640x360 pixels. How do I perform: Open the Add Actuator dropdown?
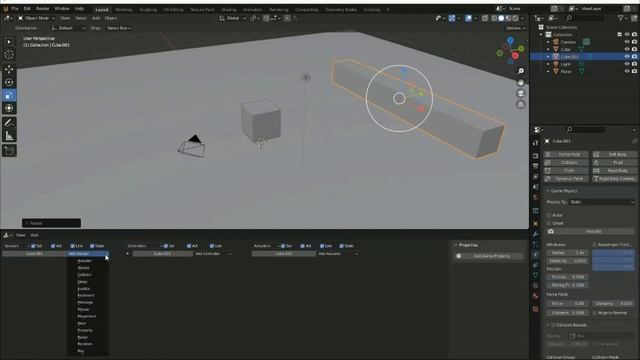pos(338,254)
